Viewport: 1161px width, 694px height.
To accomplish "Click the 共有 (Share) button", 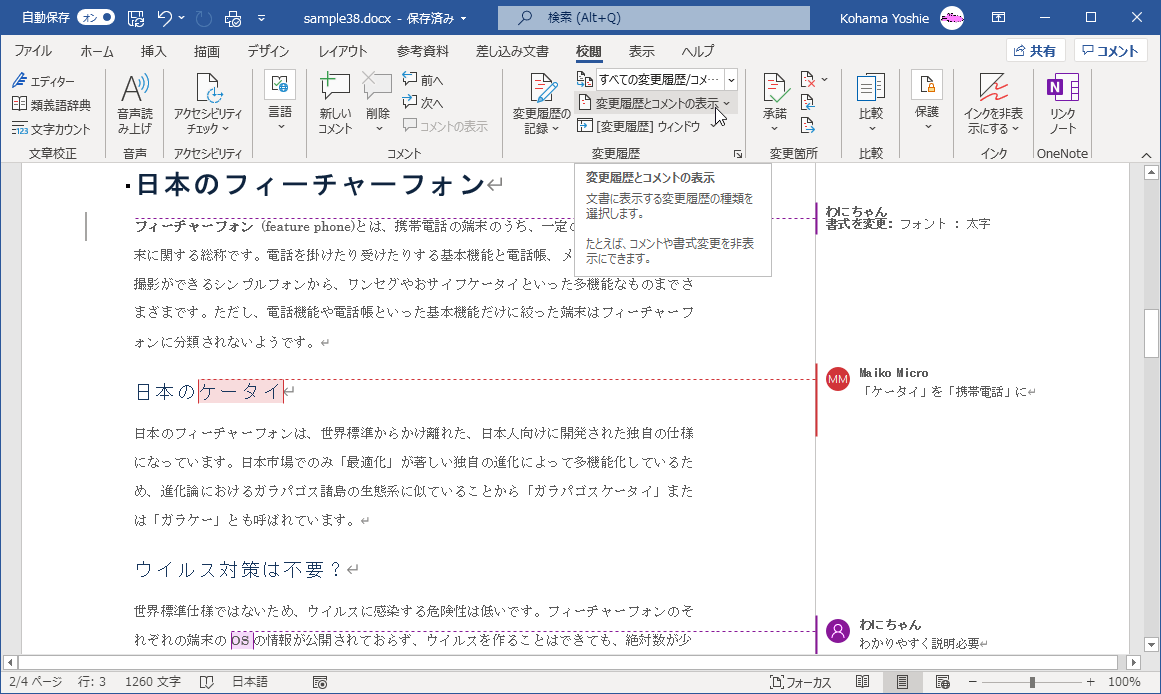I will [1035, 50].
